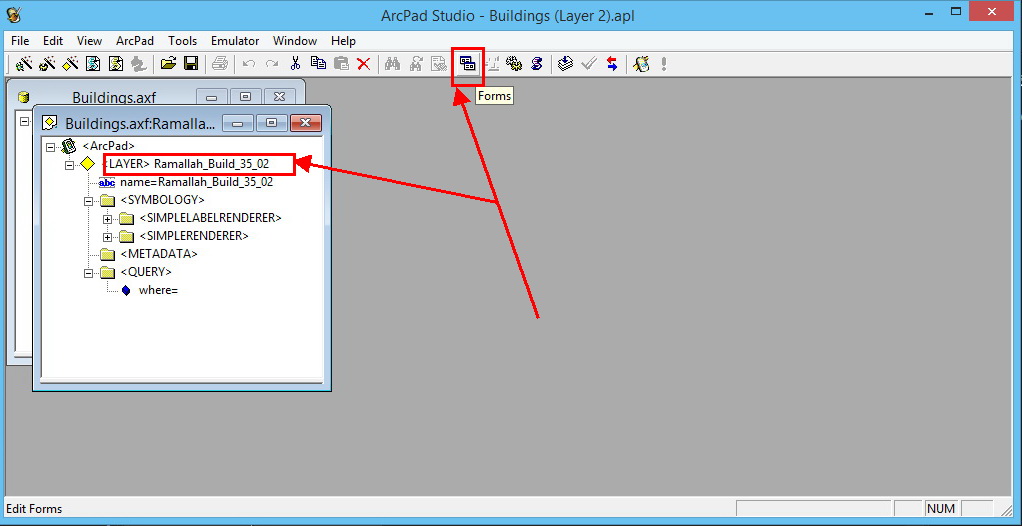Click the Print toolbar icon

[x=220, y=63]
